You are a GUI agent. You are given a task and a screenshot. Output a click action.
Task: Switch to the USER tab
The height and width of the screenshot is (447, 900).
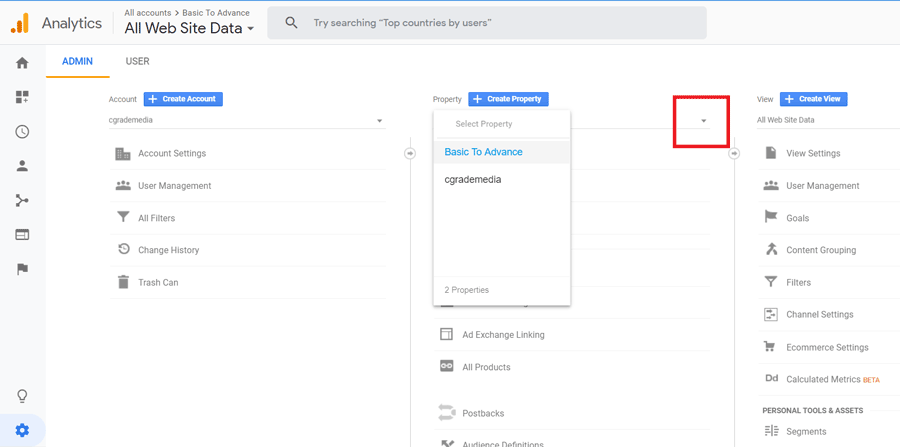coord(138,61)
